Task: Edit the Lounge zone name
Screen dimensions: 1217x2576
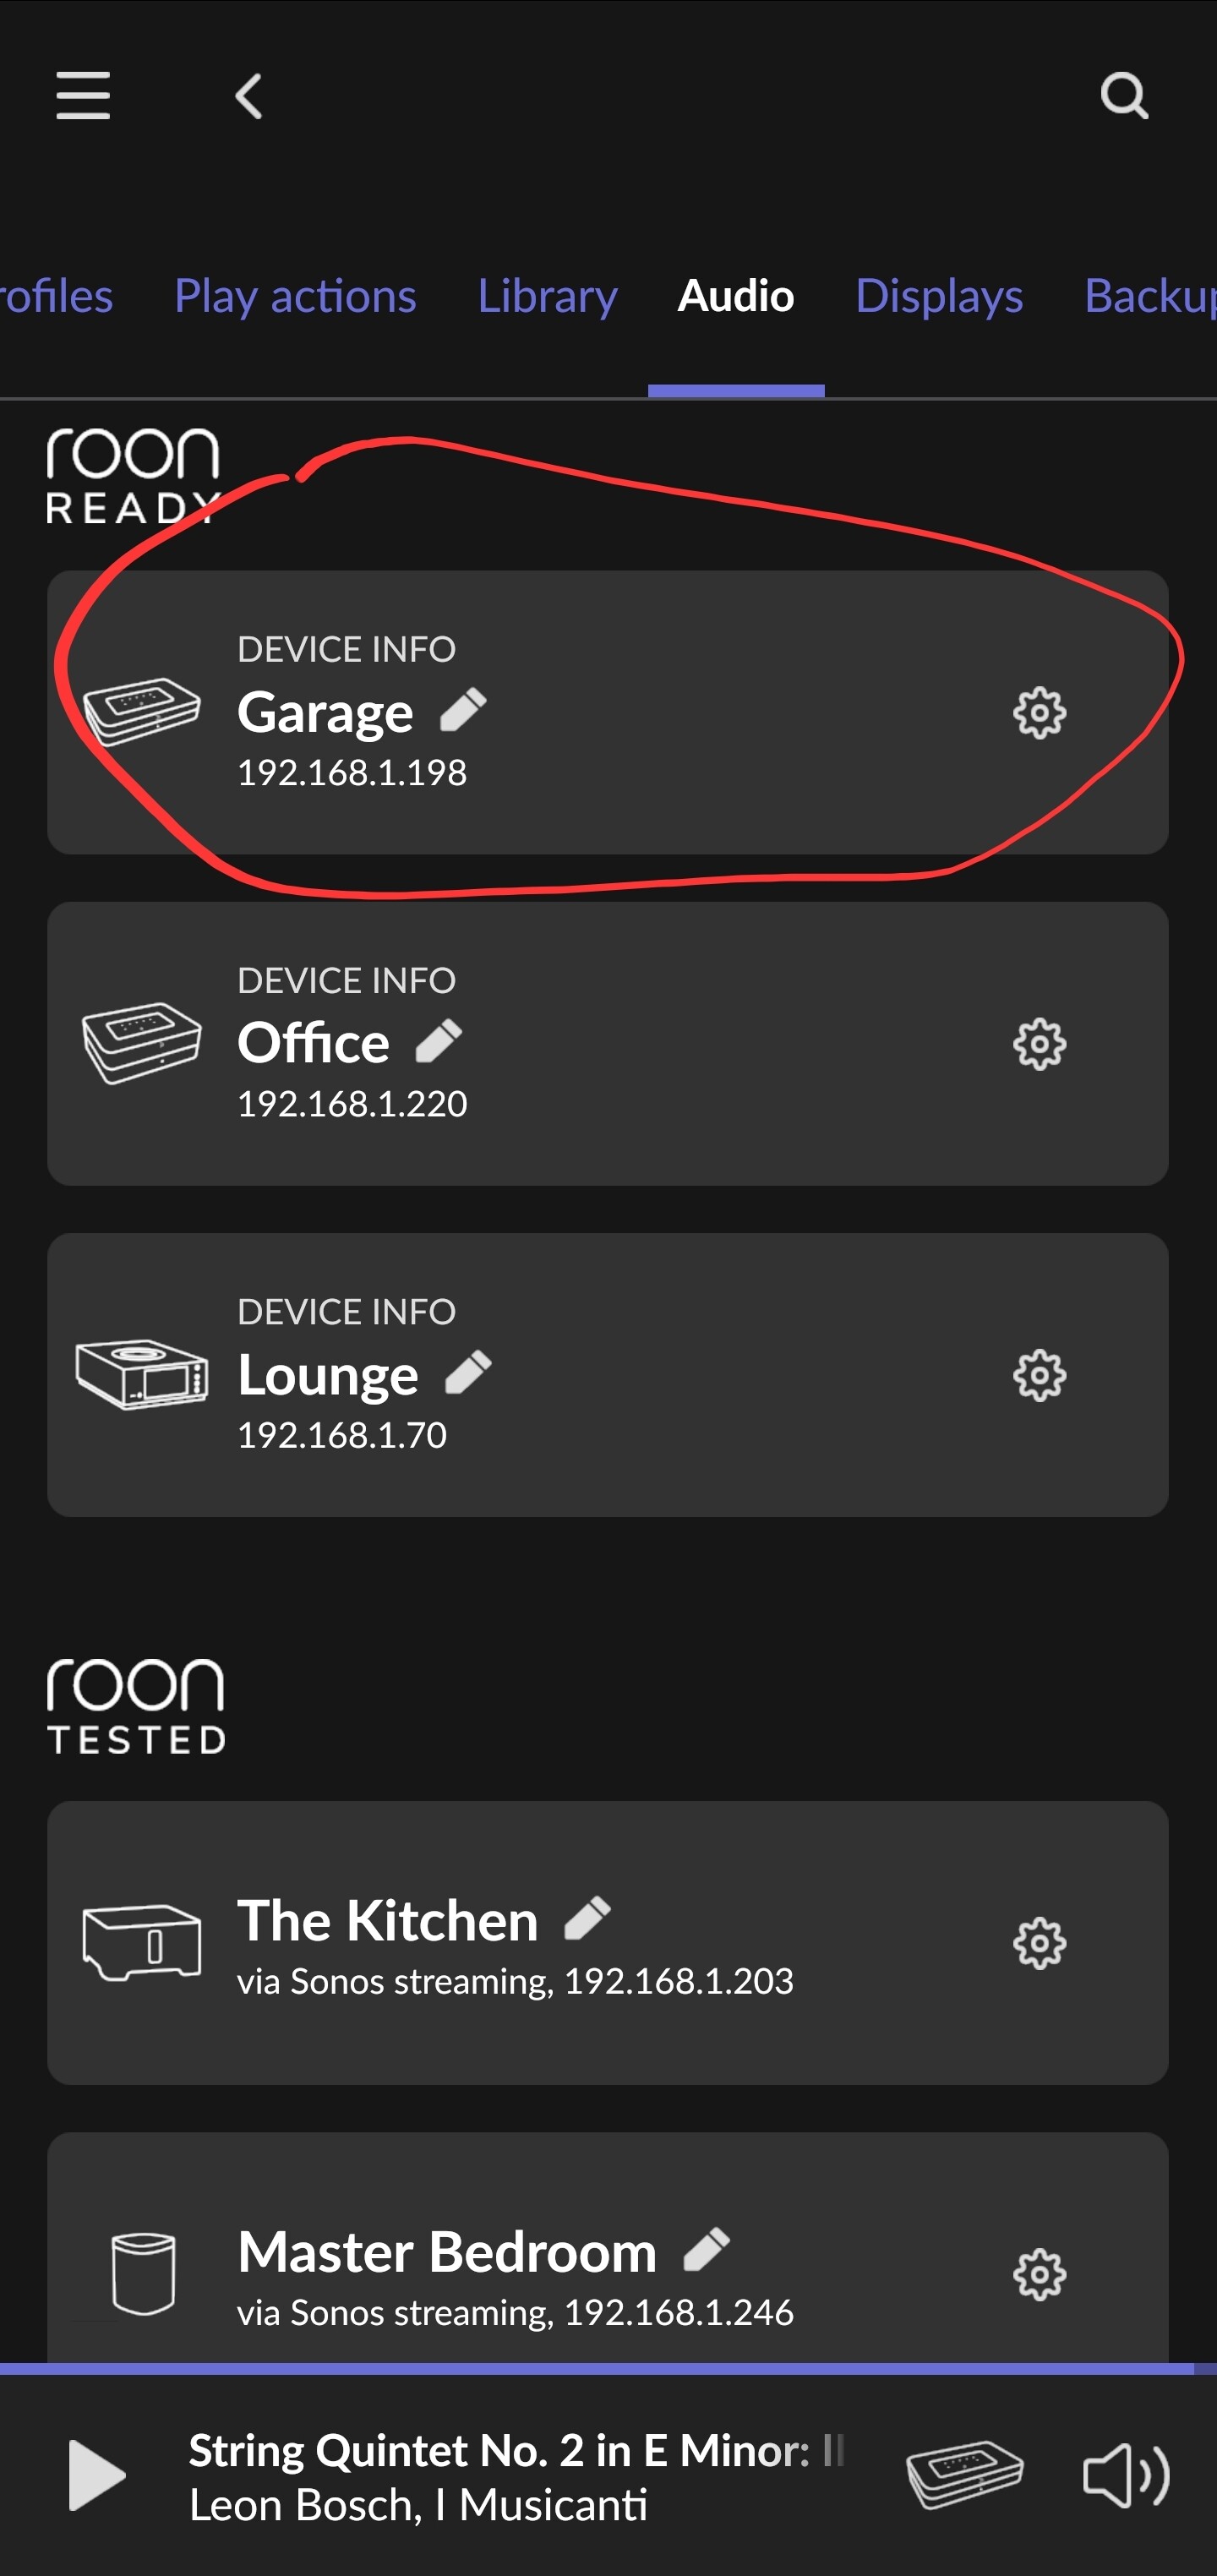Action: coord(468,1372)
